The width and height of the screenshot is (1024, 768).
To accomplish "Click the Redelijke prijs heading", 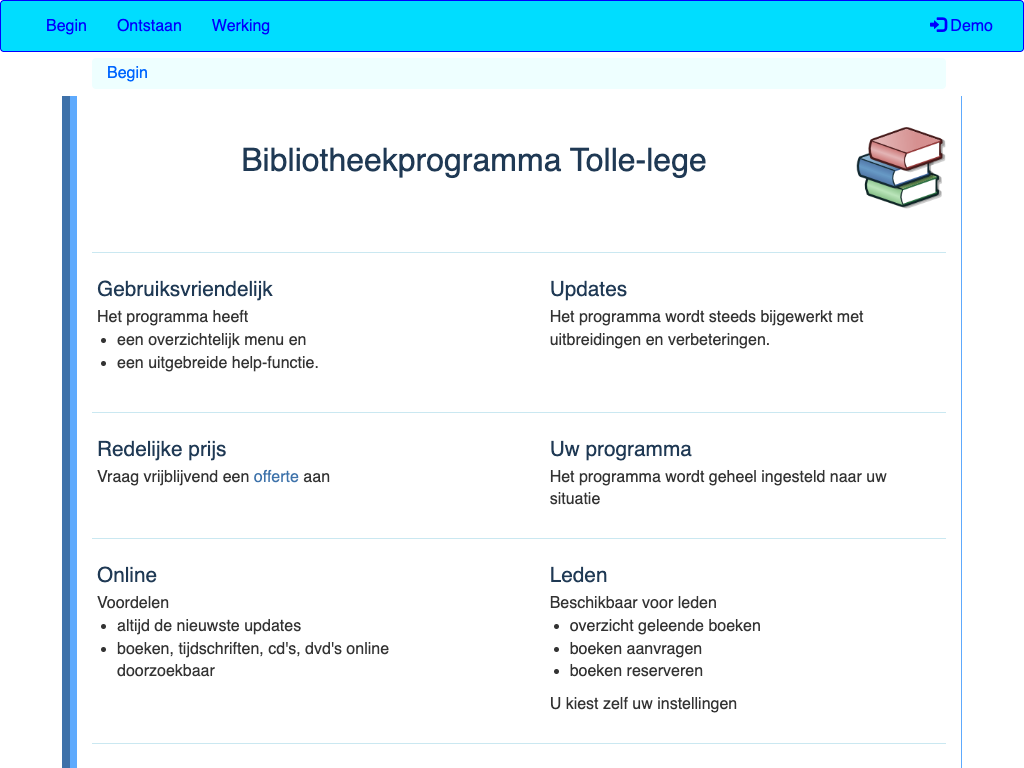I will [168, 449].
